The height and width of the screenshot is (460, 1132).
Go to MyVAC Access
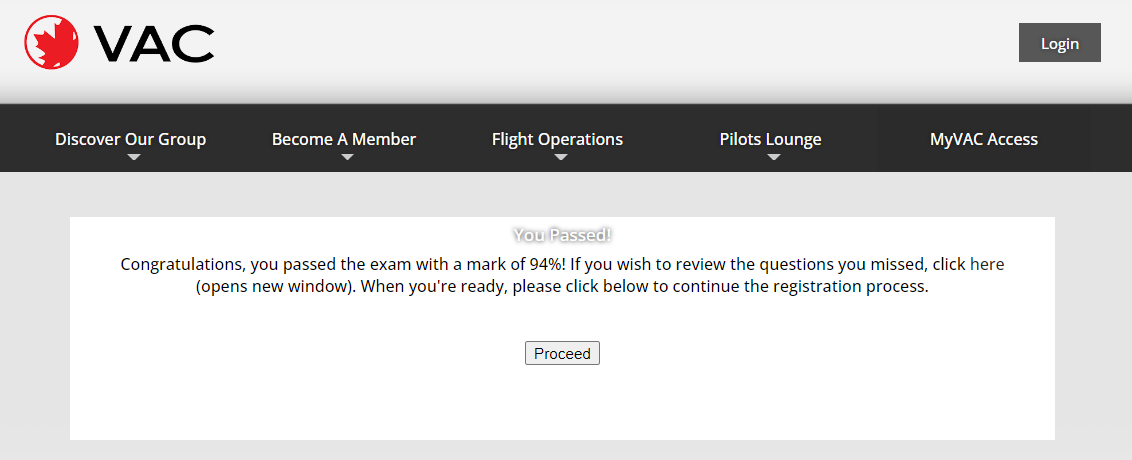point(983,139)
